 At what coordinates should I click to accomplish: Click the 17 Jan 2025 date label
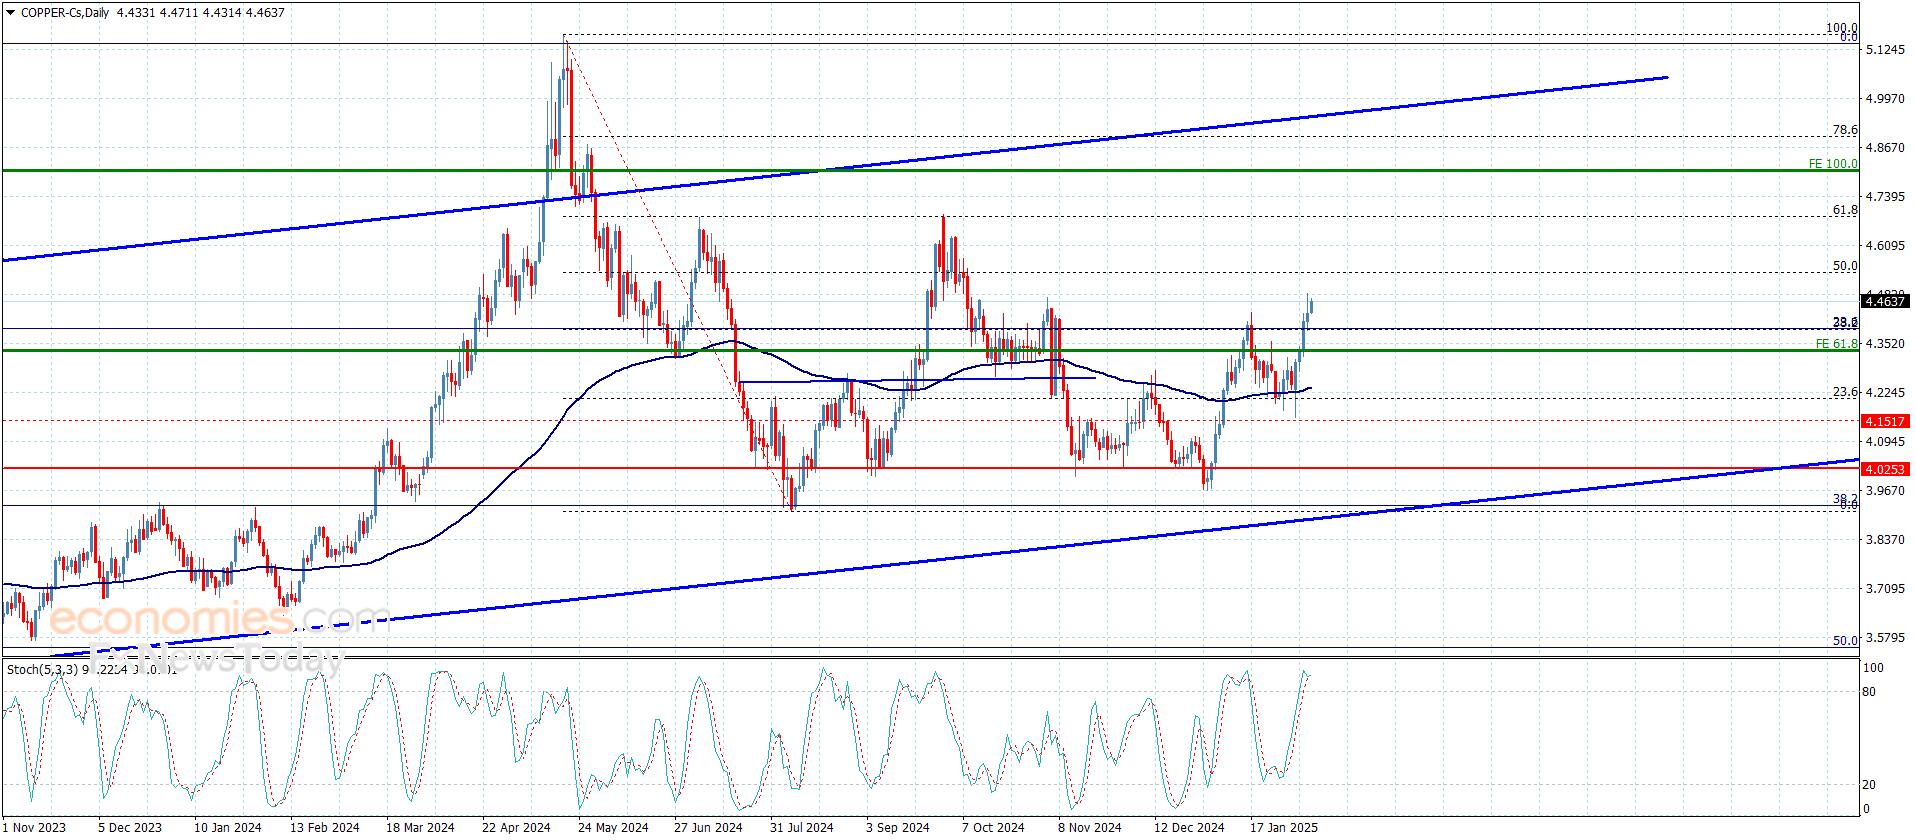[1284, 827]
